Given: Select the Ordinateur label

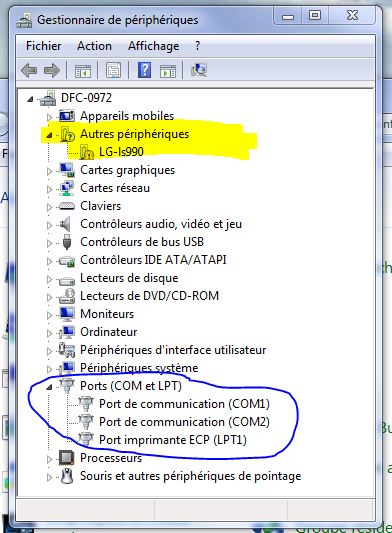Looking at the screenshot, I should (108, 332).
